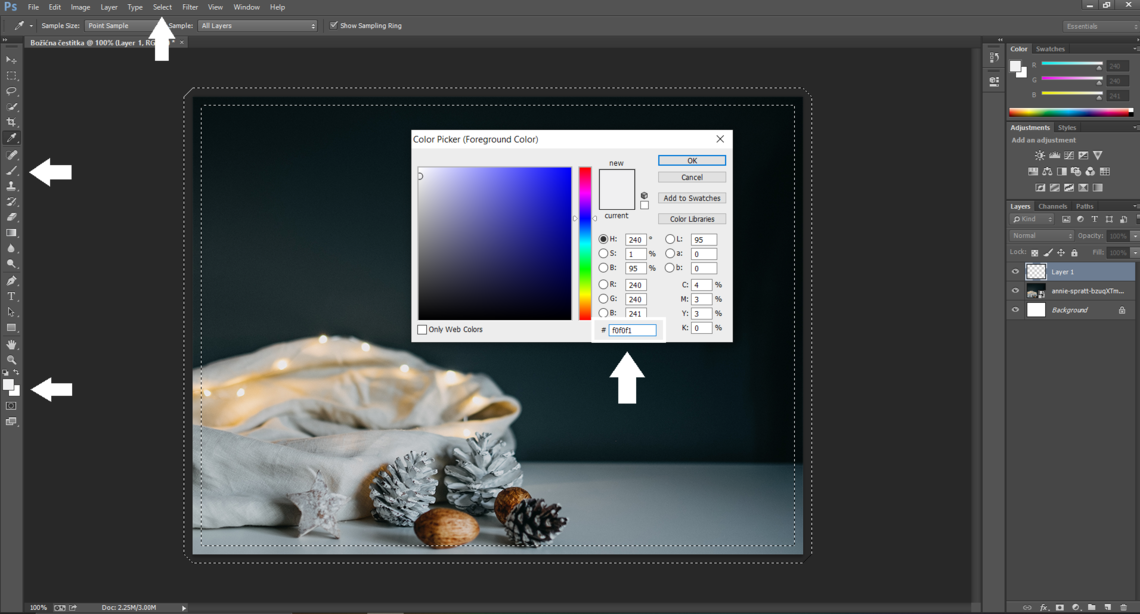Open Color Libraries button
Screen dimensions: 1140x614
tap(691, 219)
